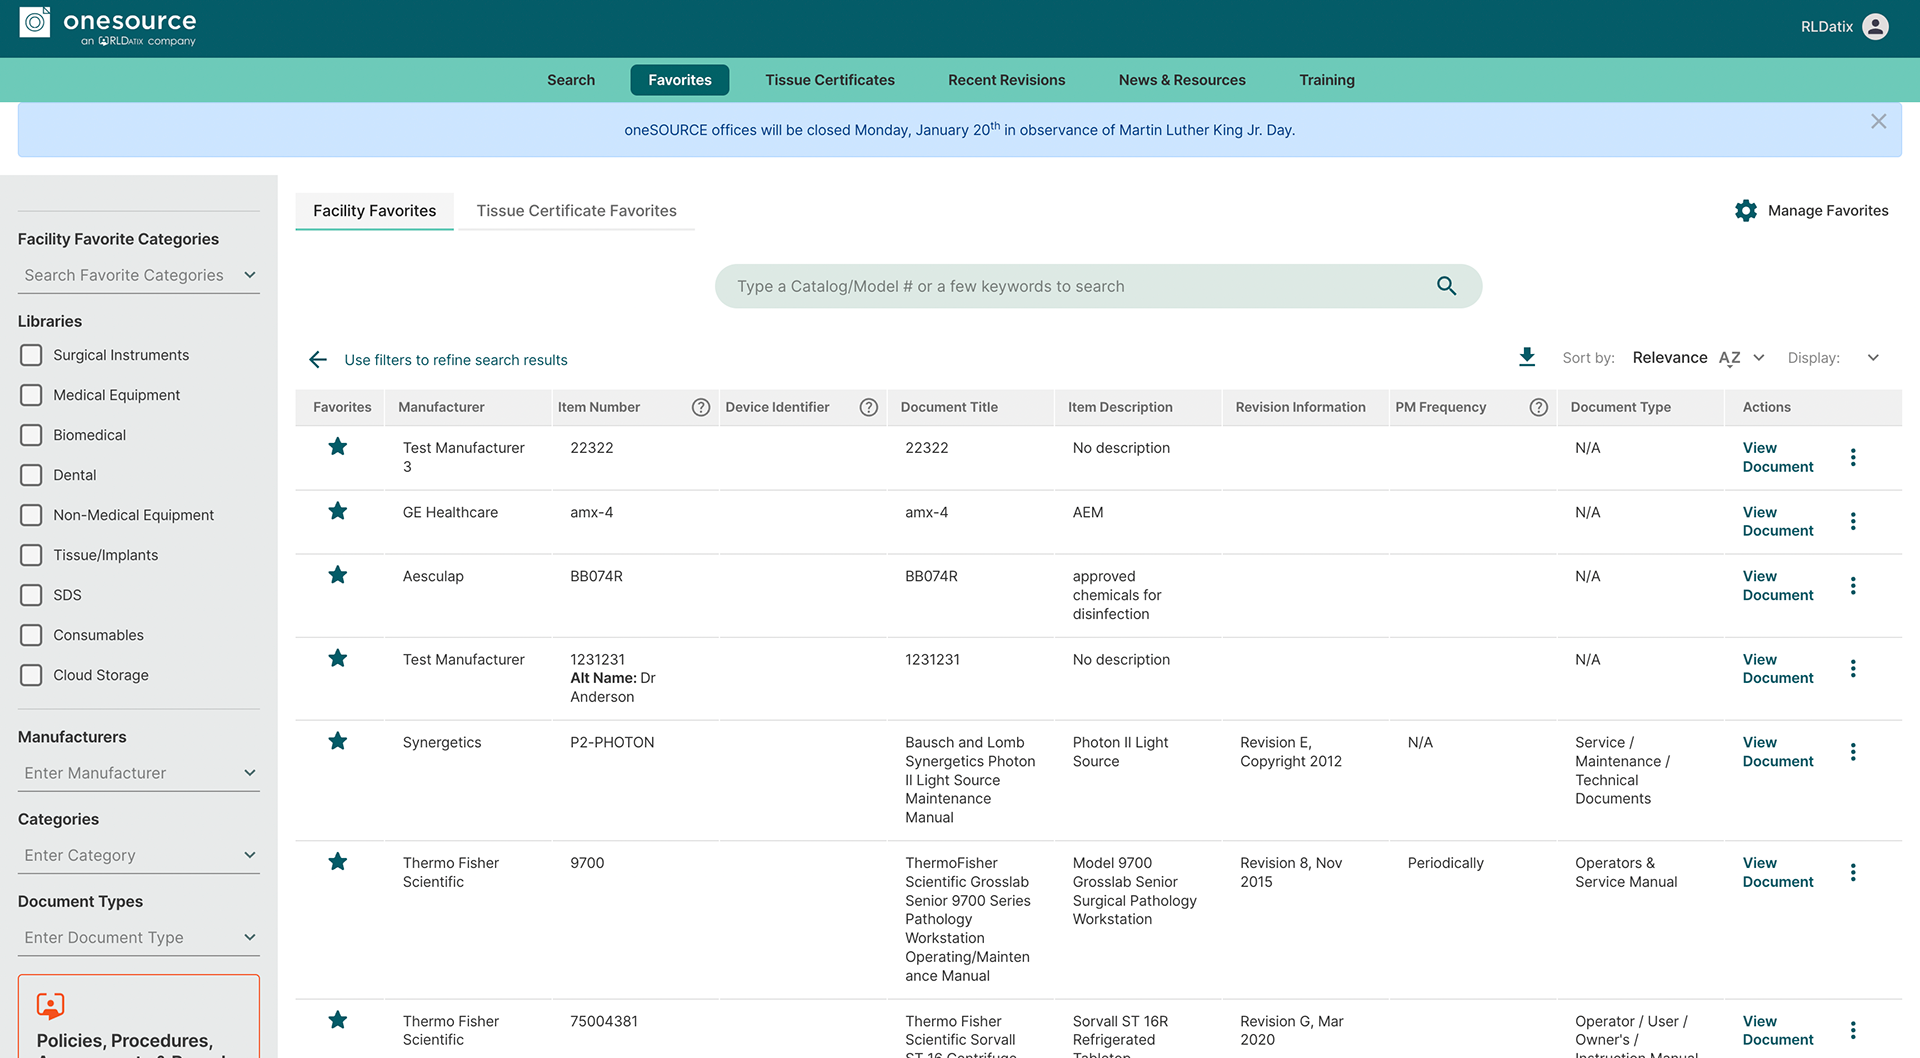Check the SDS library
This screenshot has width=1920, height=1058.
coord(31,595)
